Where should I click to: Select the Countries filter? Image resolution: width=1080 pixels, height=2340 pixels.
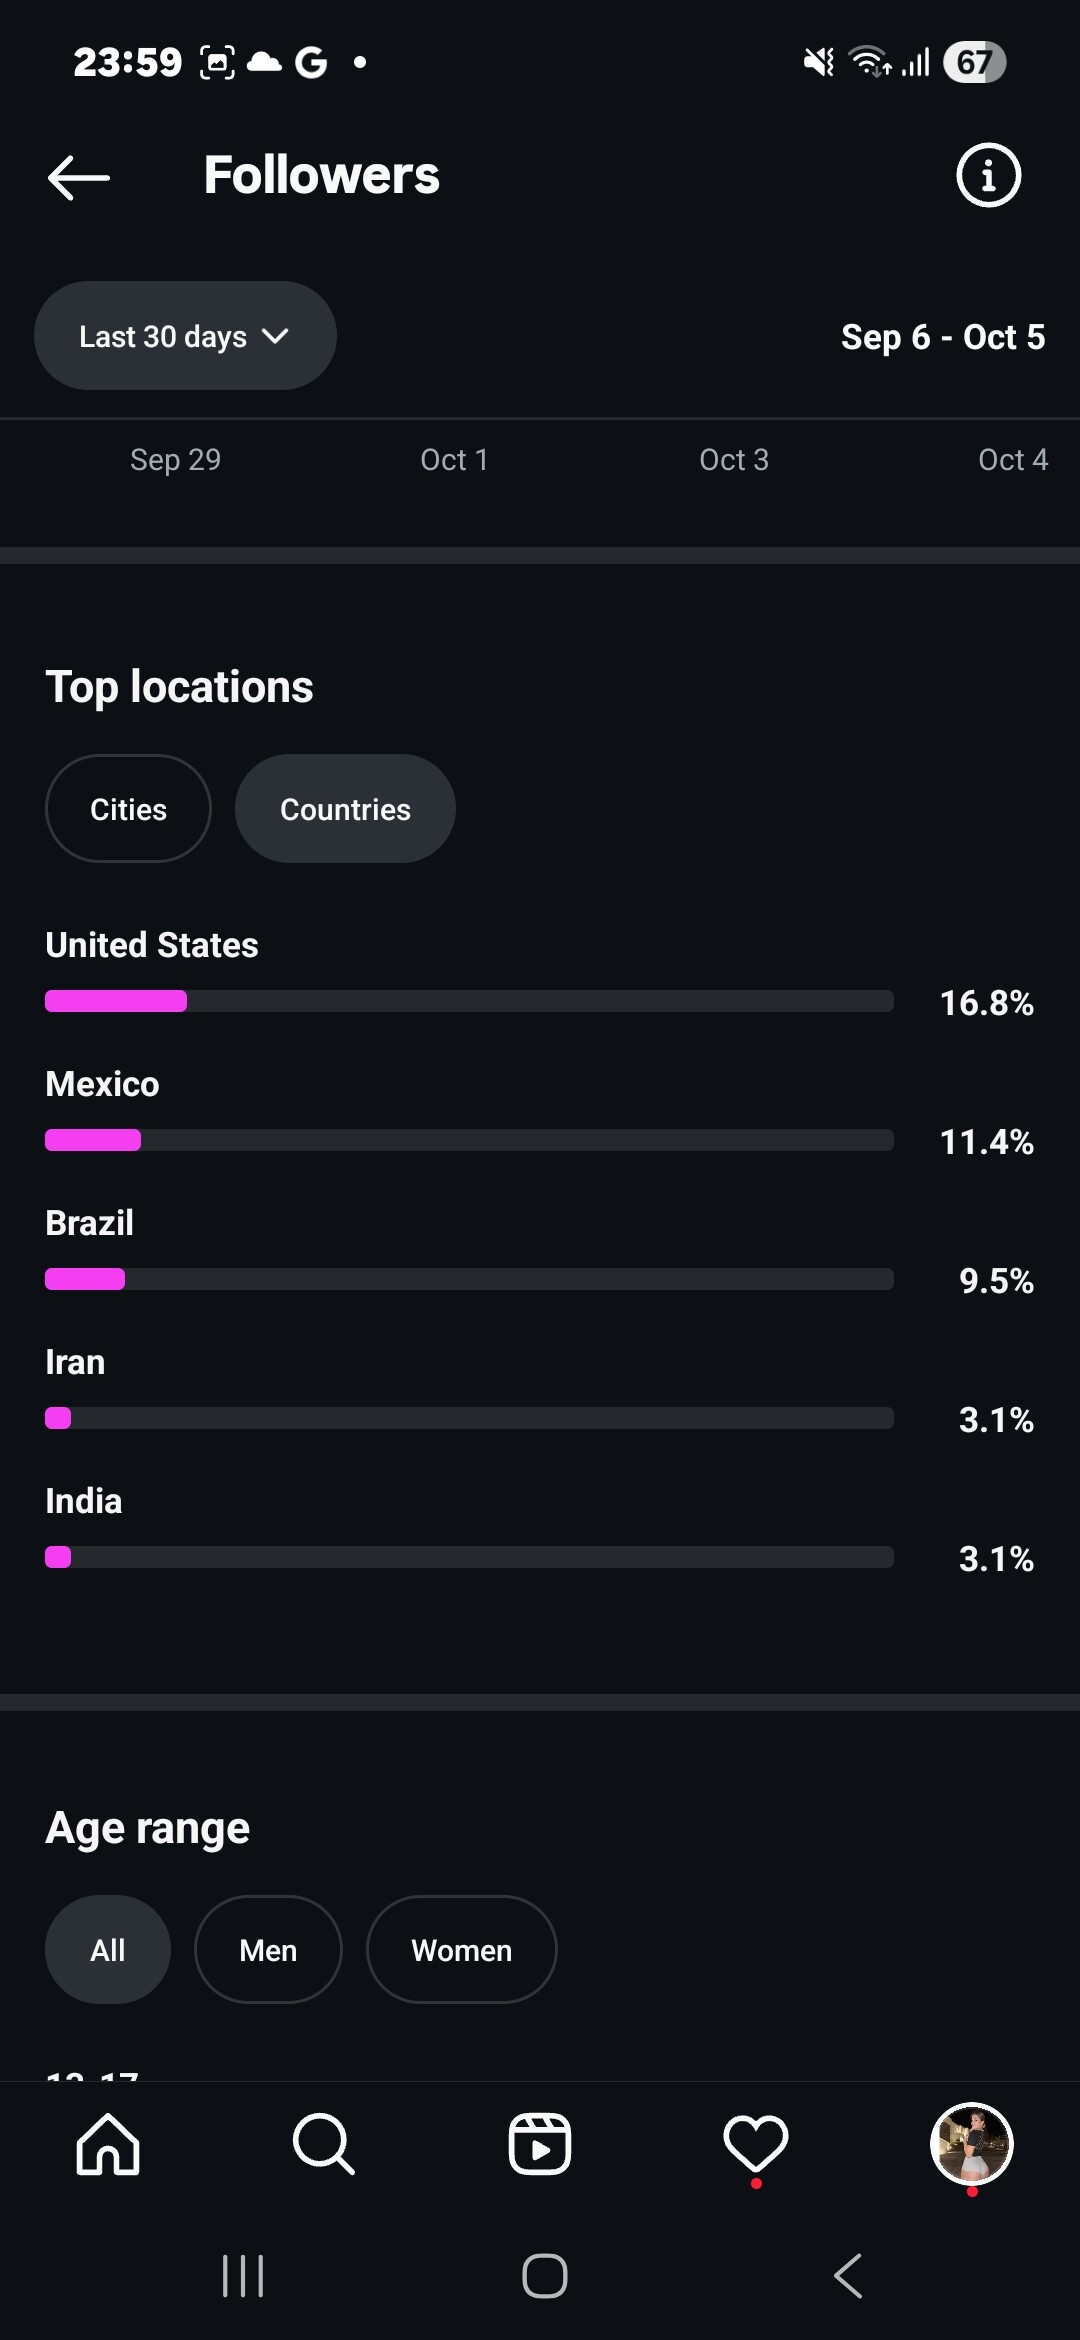(x=345, y=809)
